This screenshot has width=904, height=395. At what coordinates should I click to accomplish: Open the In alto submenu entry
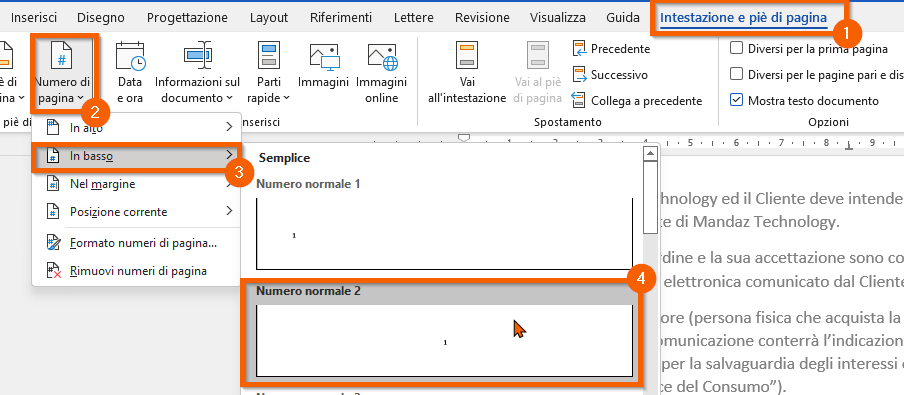click(135, 128)
